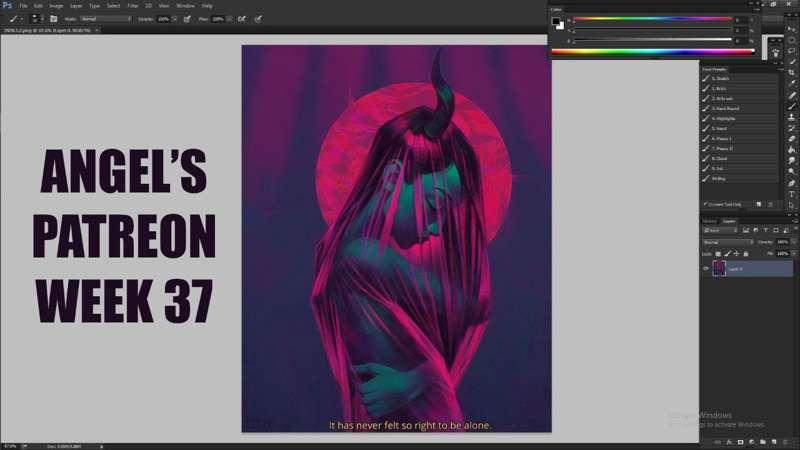Screen dimensions: 800x450
Task: Select the History Brush tool in toolbar
Action: 791,128
